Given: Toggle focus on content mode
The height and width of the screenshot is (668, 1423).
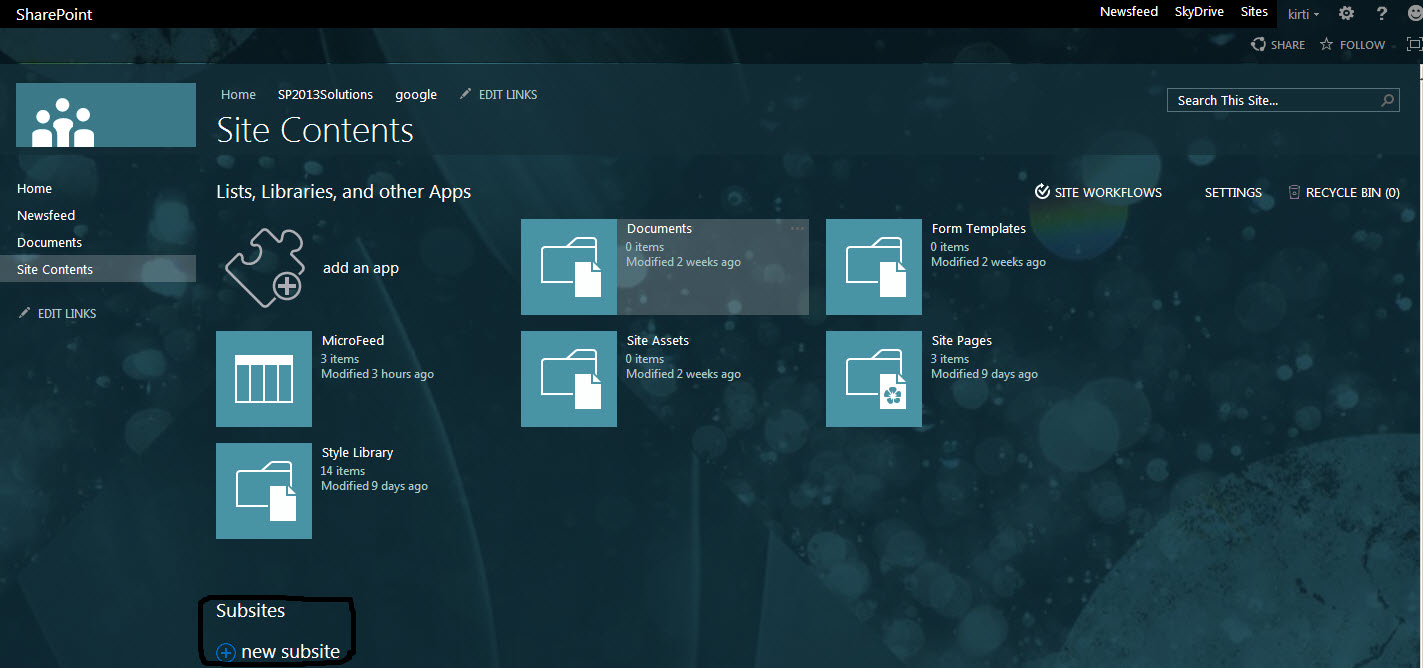Looking at the screenshot, I should [1414, 44].
